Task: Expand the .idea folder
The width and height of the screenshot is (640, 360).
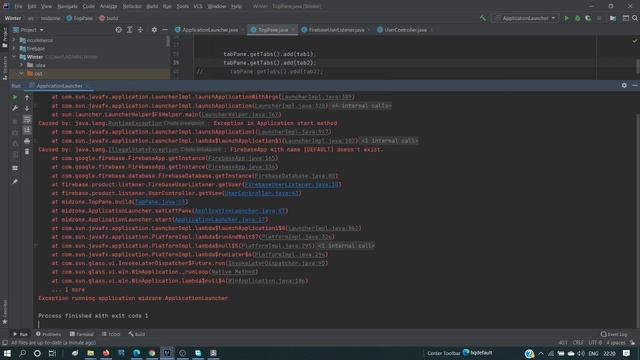Action: pyautogui.click(x=22, y=65)
